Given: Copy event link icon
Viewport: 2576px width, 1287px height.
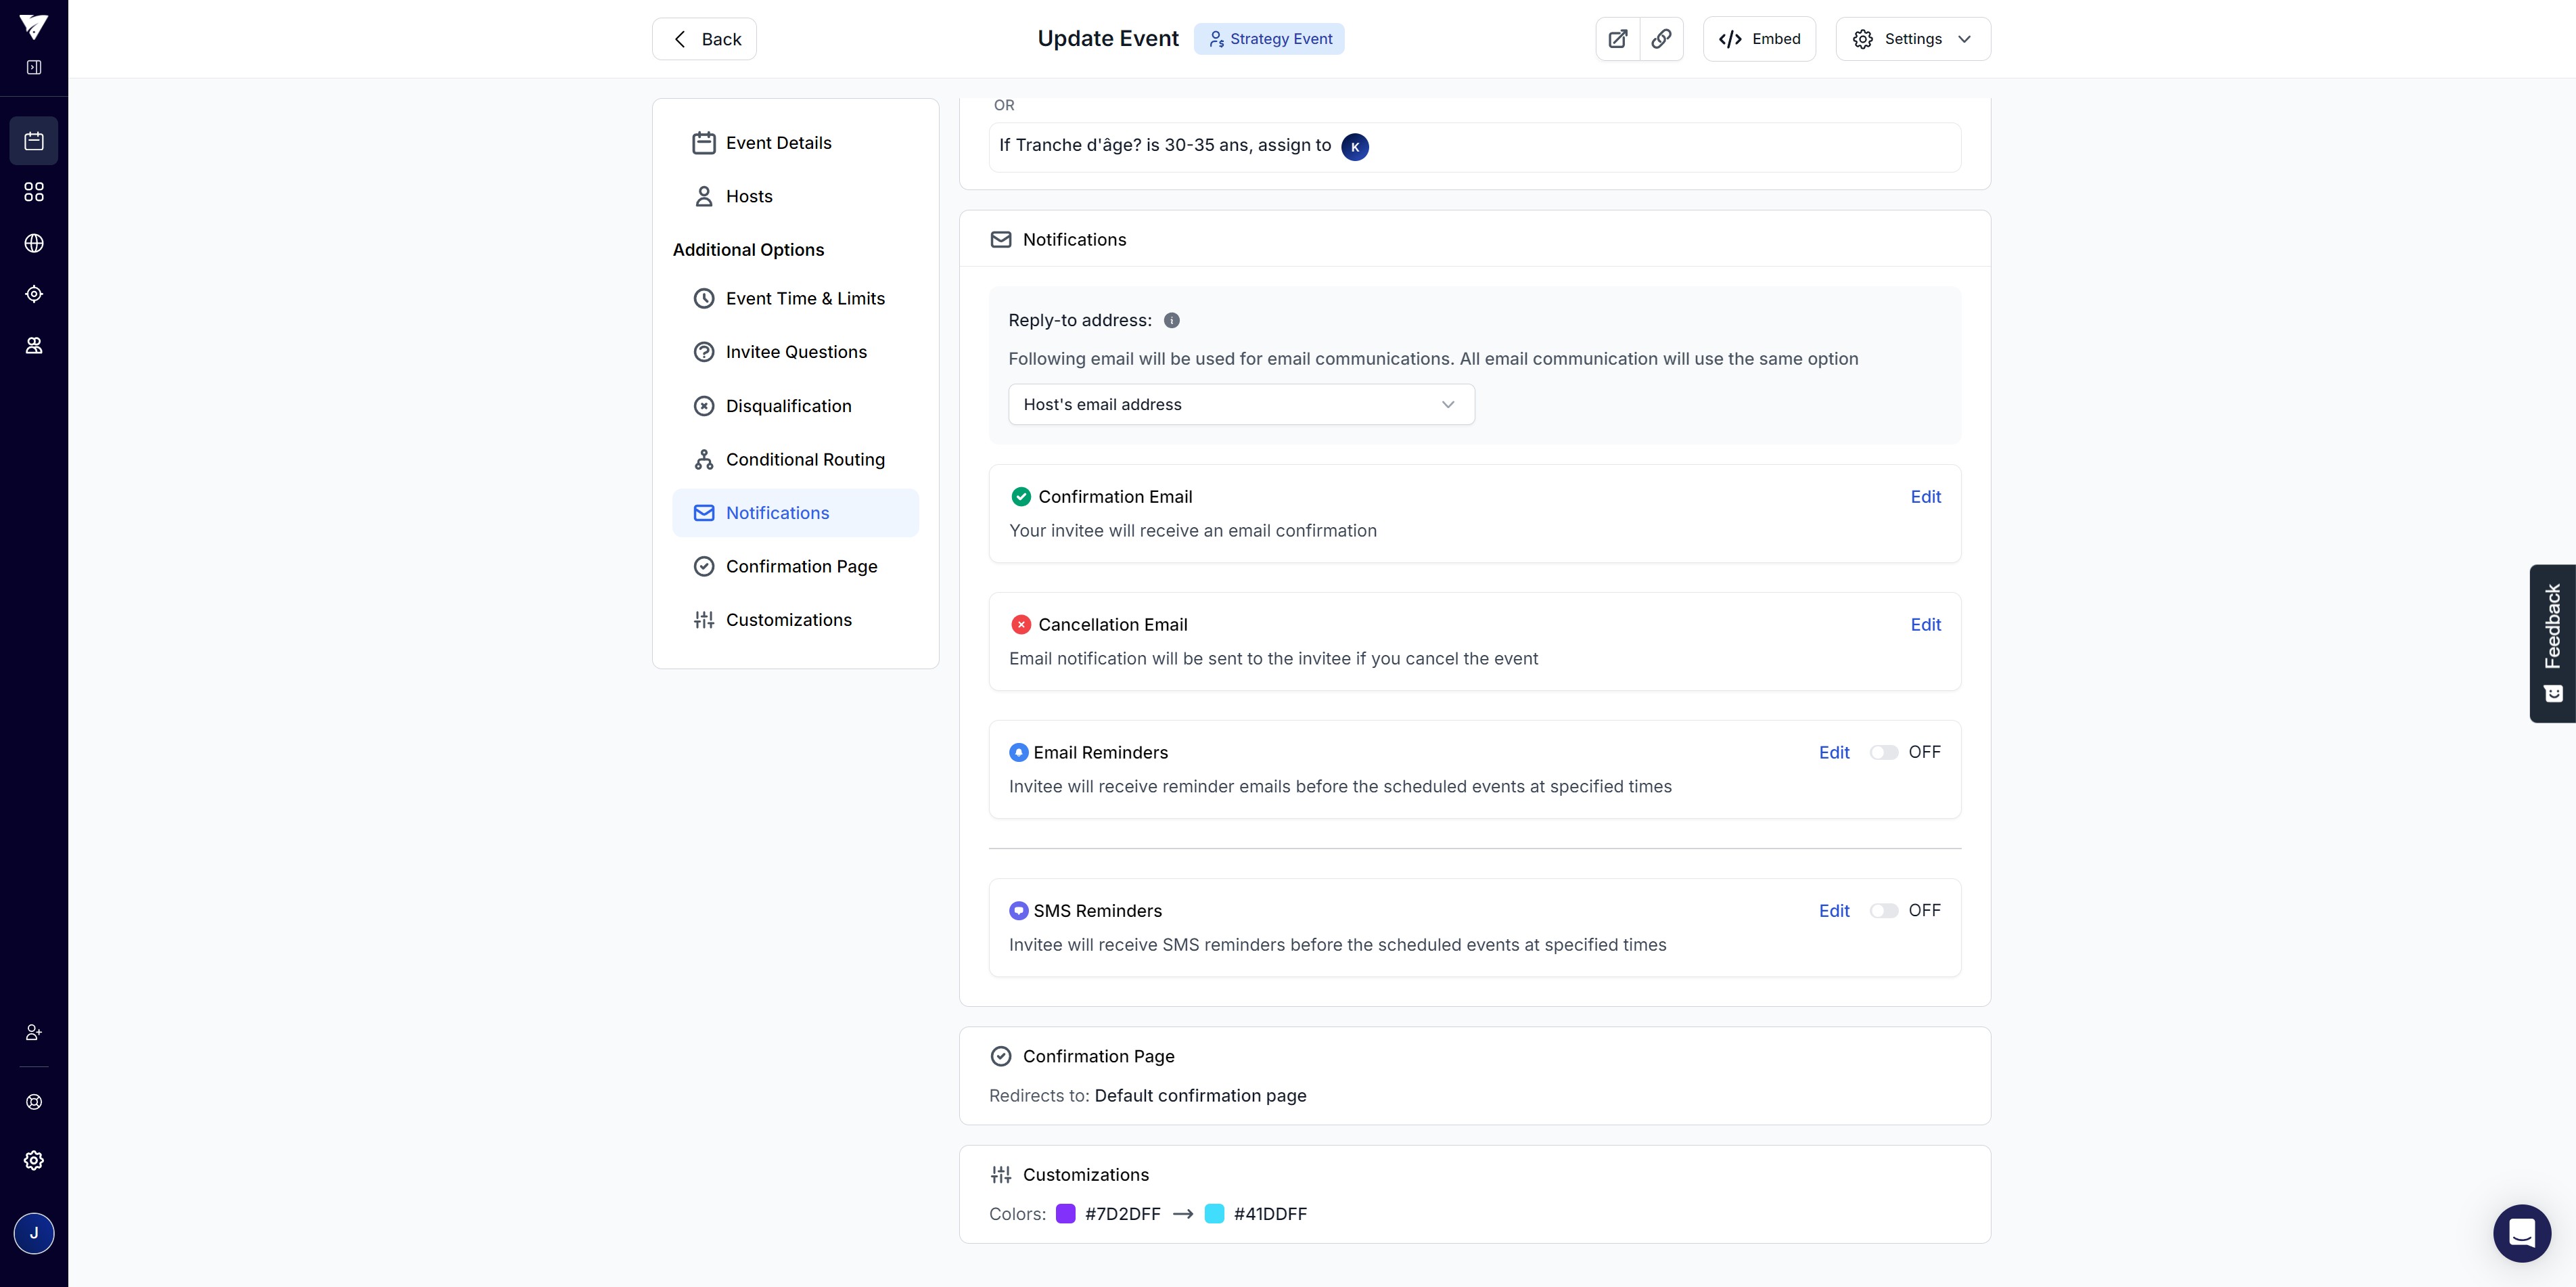Looking at the screenshot, I should tap(1661, 39).
